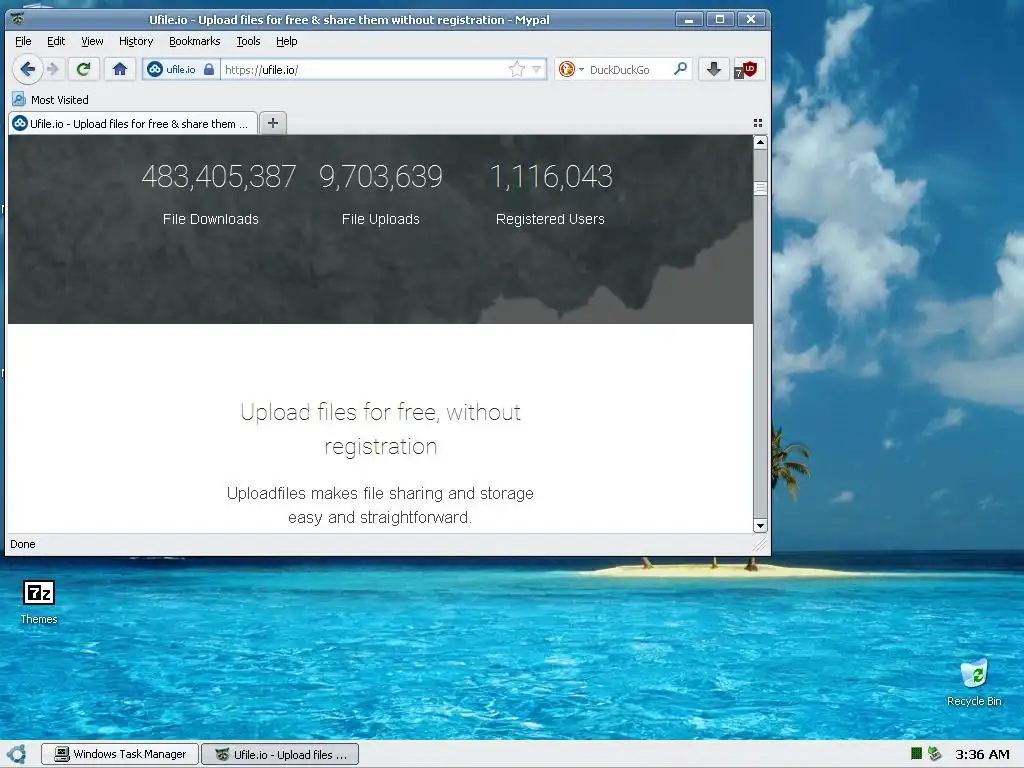Click the forward navigation arrow
This screenshot has height=768, width=1024.
click(53, 69)
